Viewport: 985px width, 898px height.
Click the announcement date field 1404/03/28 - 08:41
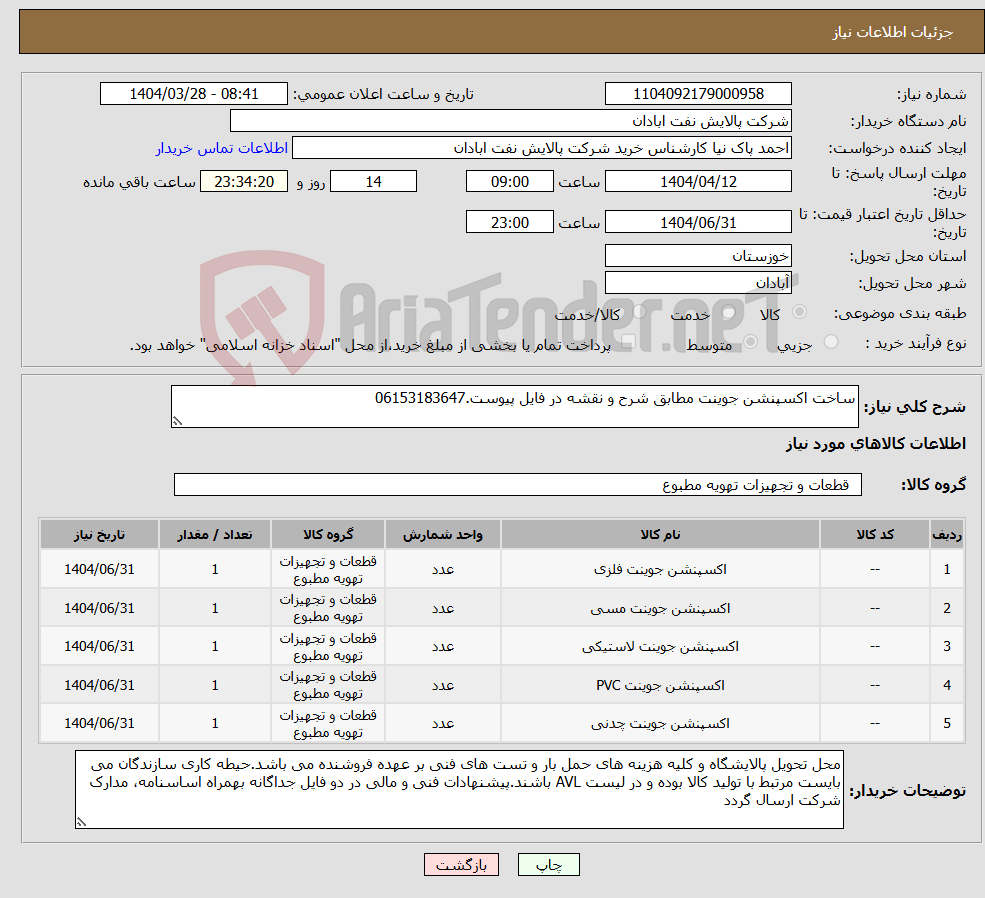coord(193,94)
